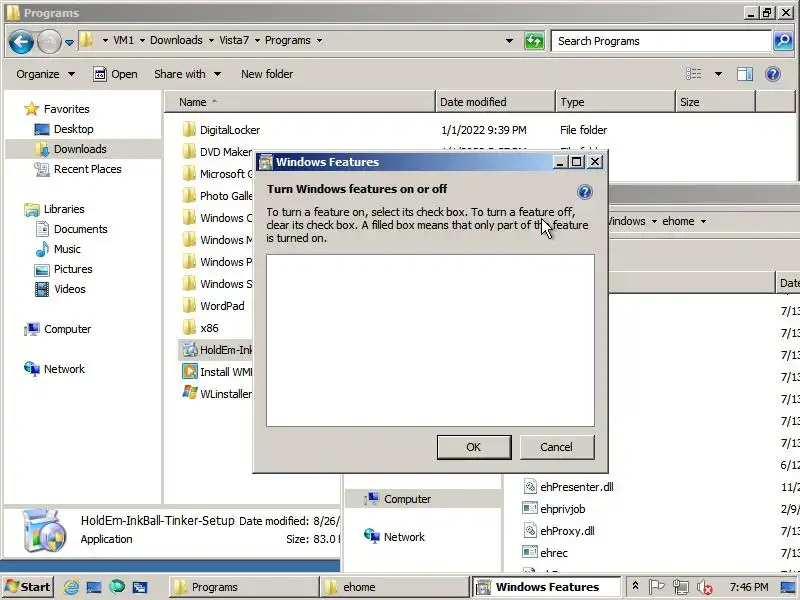Sort by the Type column header
Image resolution: width=800 pixels, height=600 pixels.
[615, 102]
